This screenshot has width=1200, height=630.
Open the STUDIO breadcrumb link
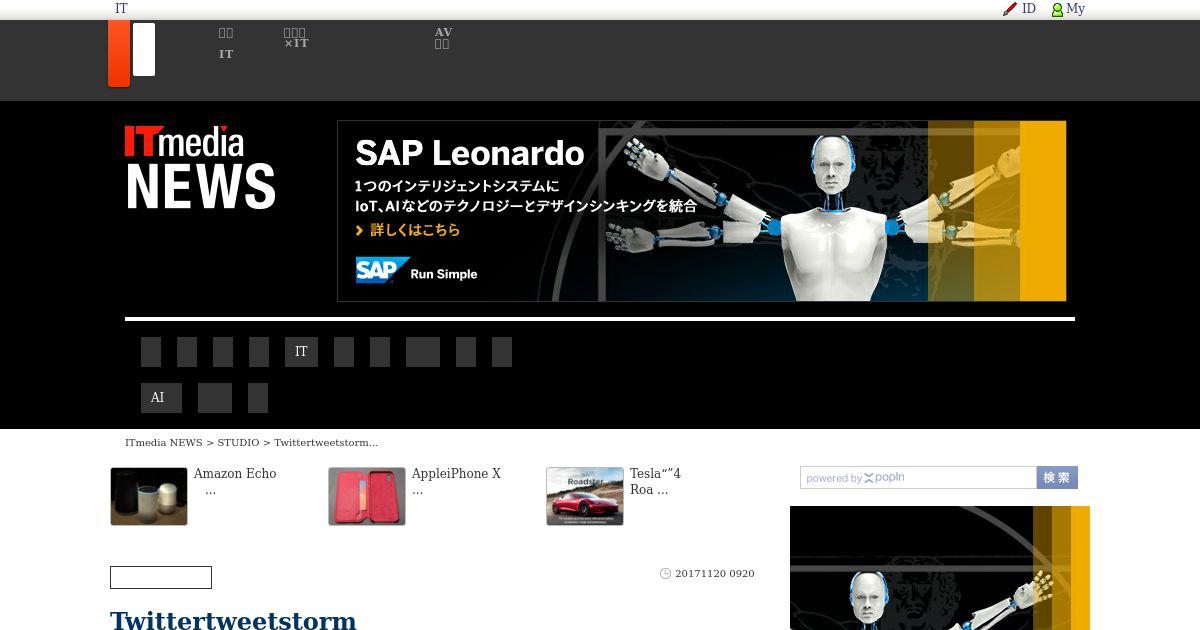pyautogui.click(x=238, y=443)
